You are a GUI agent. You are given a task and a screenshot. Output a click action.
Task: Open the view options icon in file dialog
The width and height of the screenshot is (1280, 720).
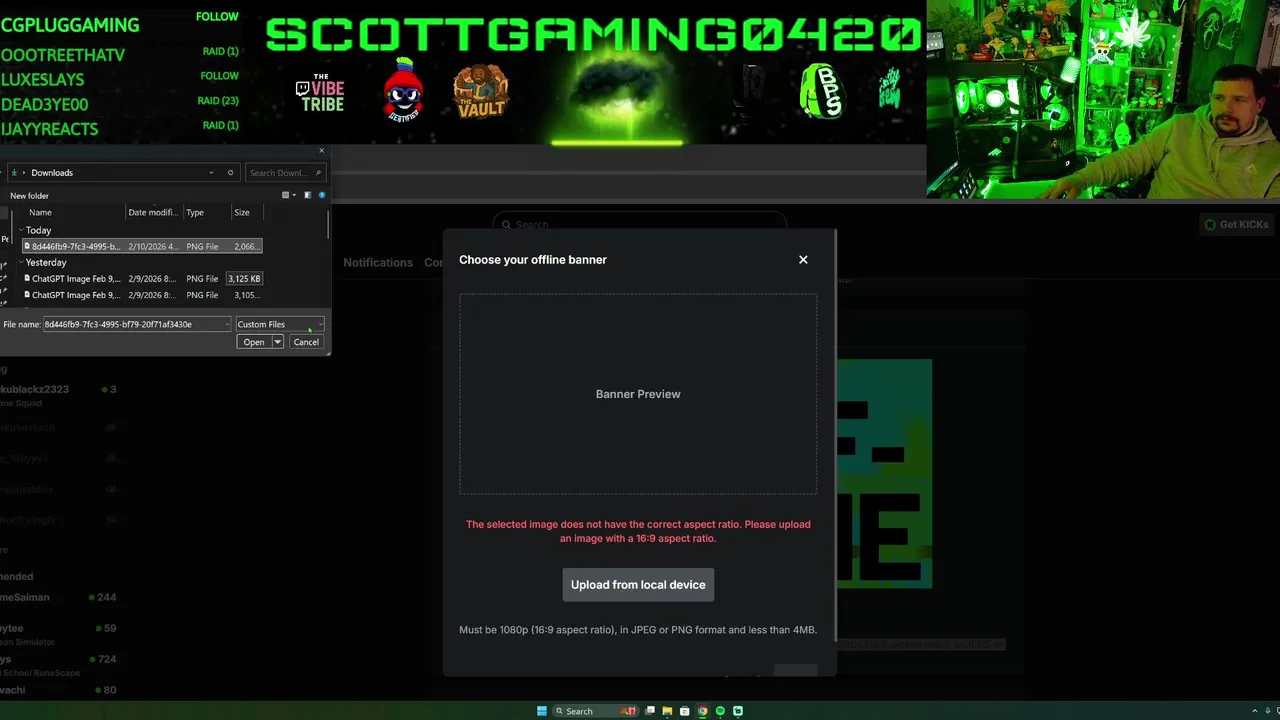click(x=286, y=195)
